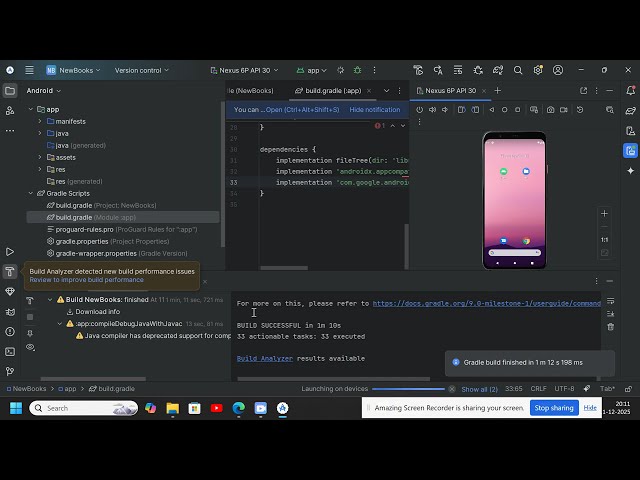Open the Build tool window hammer icon
The width and height of the screenshot is (640, 480).
tap(10, 271)
